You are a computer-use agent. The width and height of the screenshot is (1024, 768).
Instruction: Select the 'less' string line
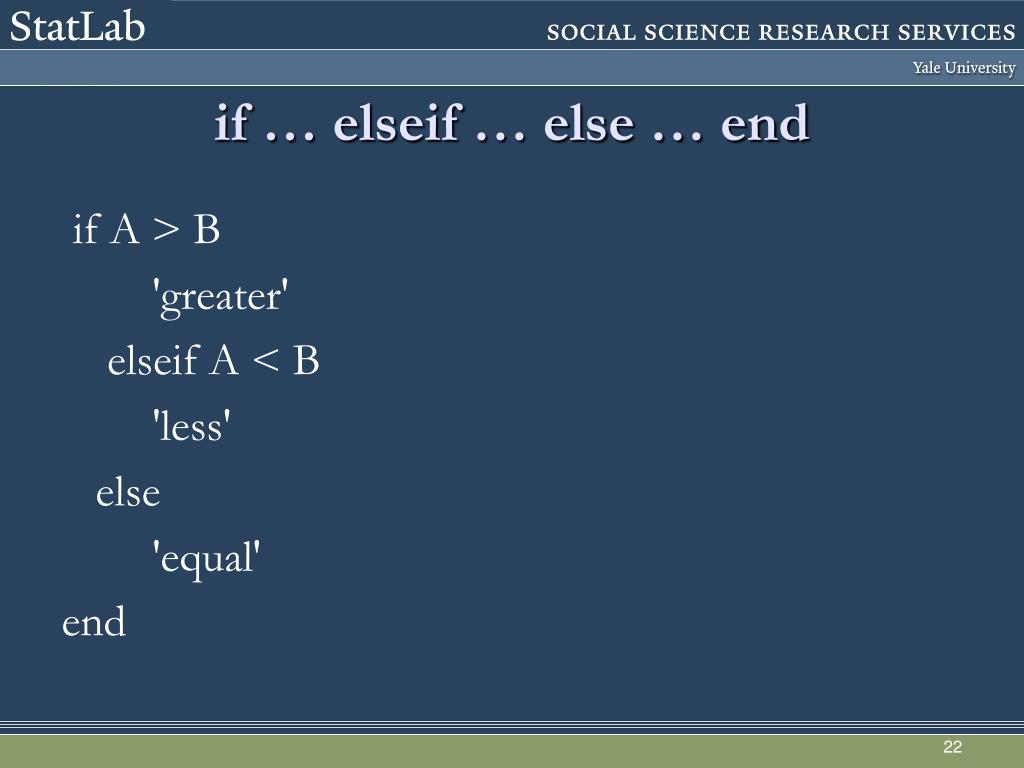(191, 427)
